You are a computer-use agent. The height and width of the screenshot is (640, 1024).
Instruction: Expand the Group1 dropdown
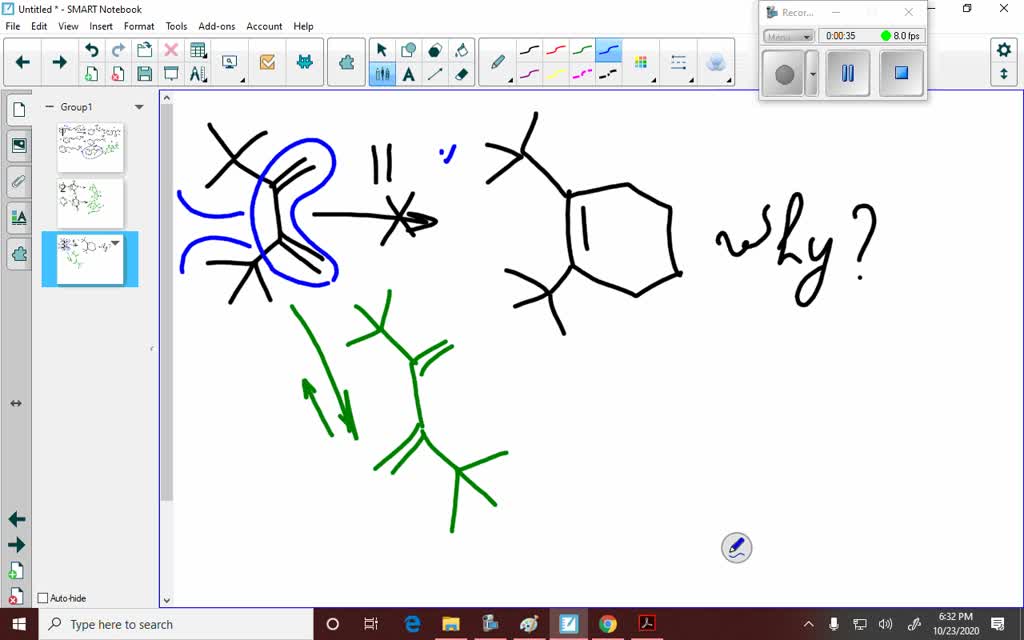point(139,105)
